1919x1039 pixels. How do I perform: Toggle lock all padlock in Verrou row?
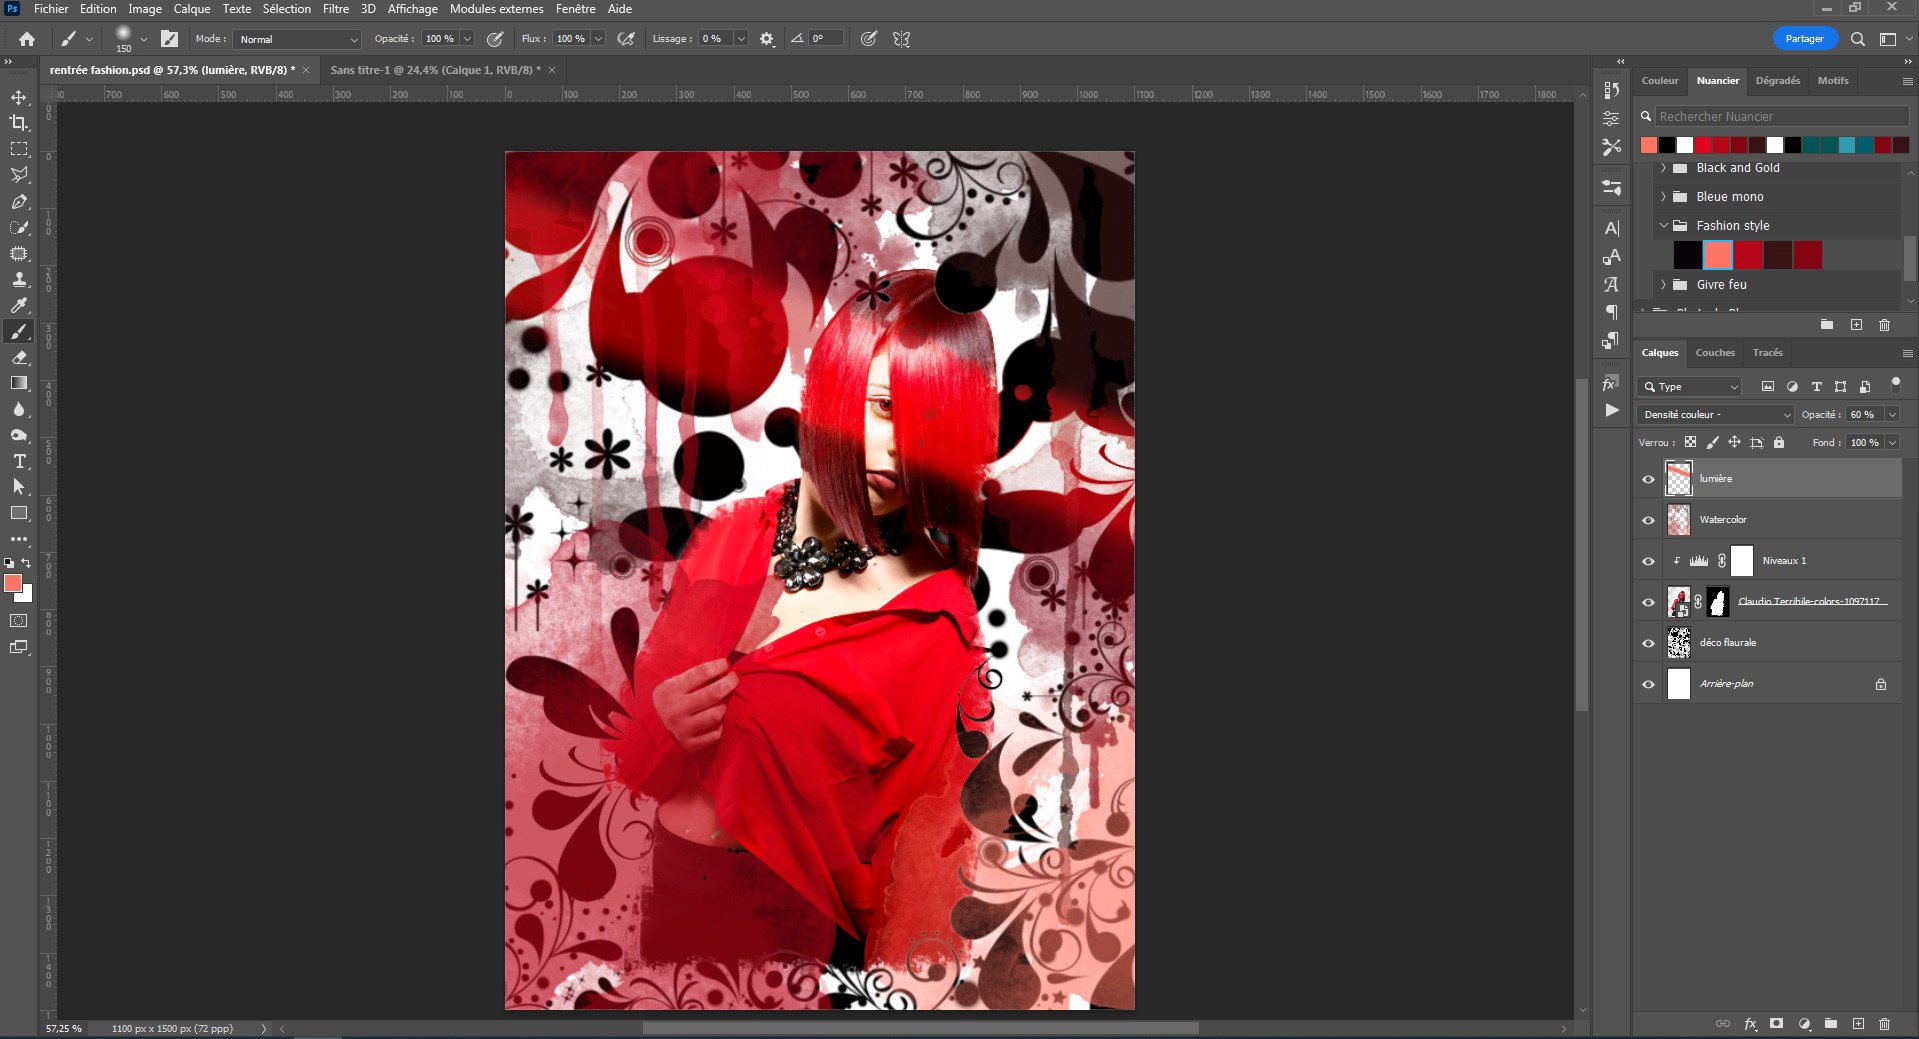click(x=1779, y=442)
